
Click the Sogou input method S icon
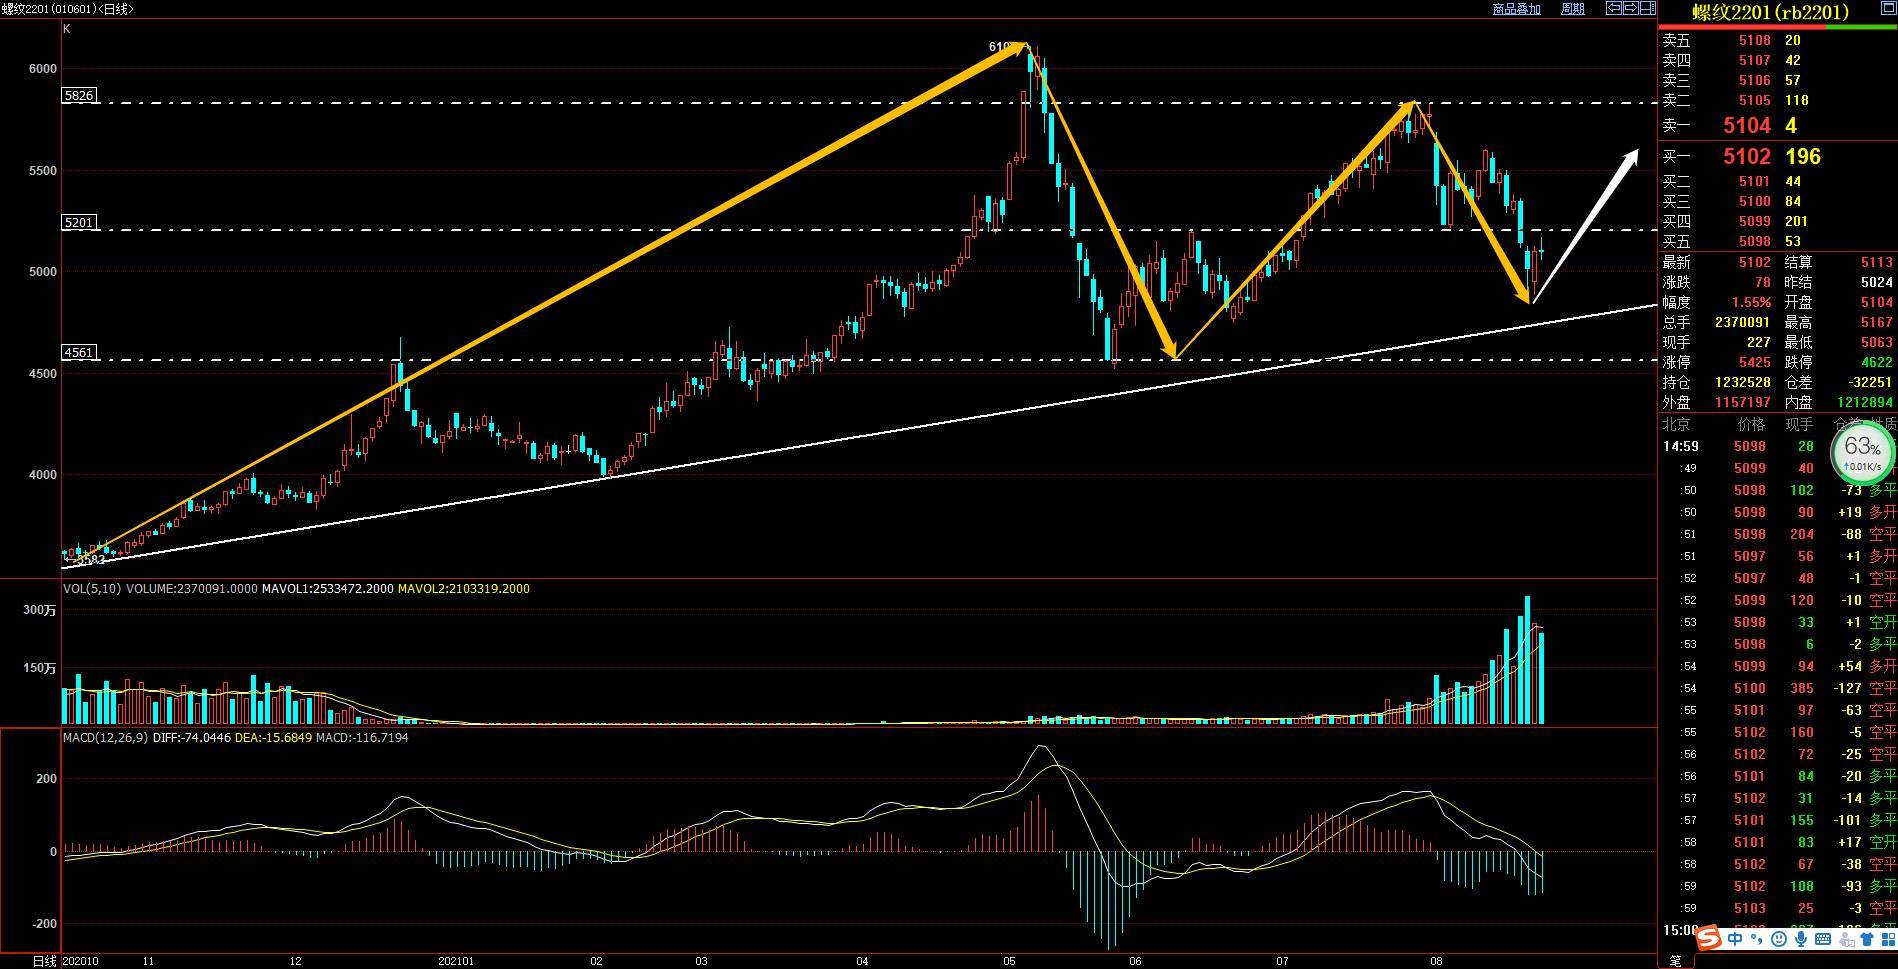[x=1708, y=939]
